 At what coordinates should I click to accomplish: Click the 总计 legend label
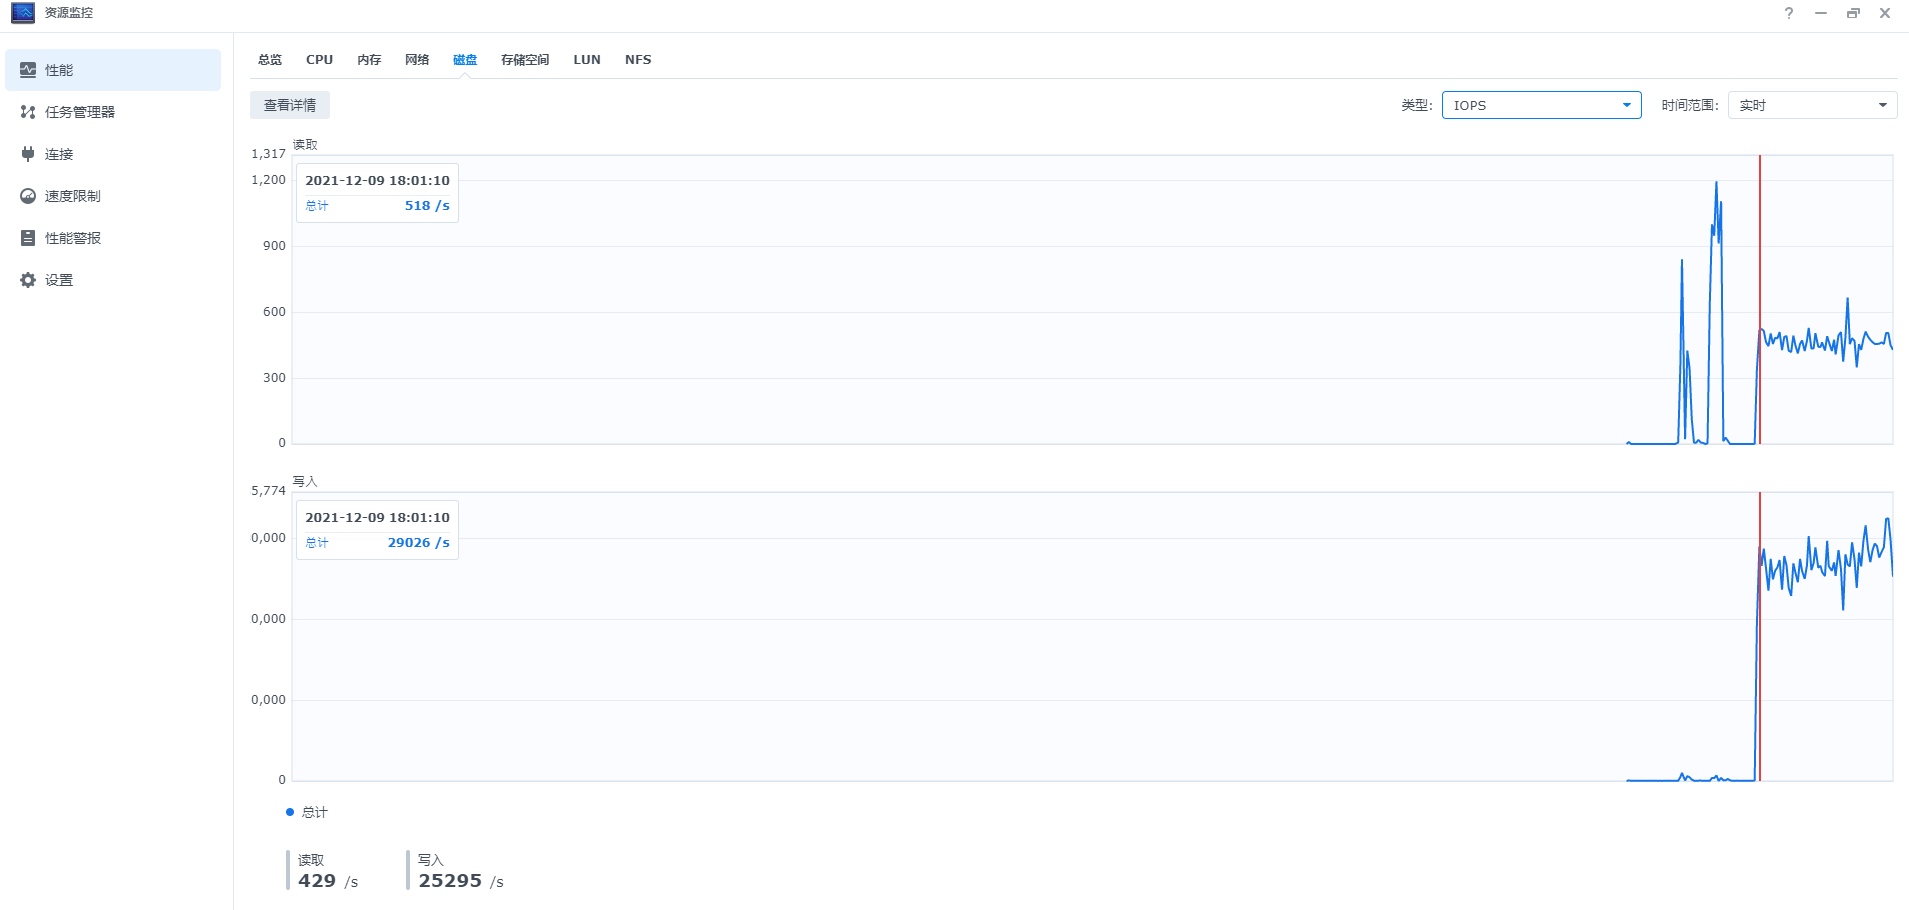coord(315,812)
